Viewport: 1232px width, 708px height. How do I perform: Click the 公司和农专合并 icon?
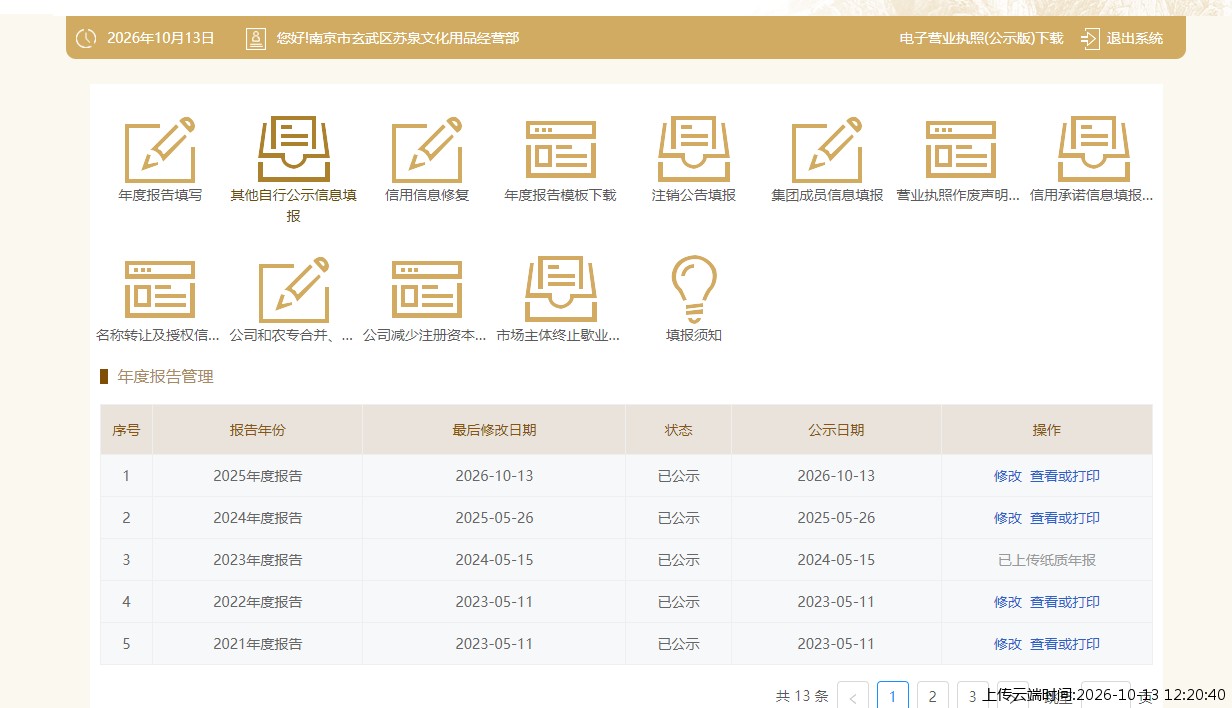(294, 290)
